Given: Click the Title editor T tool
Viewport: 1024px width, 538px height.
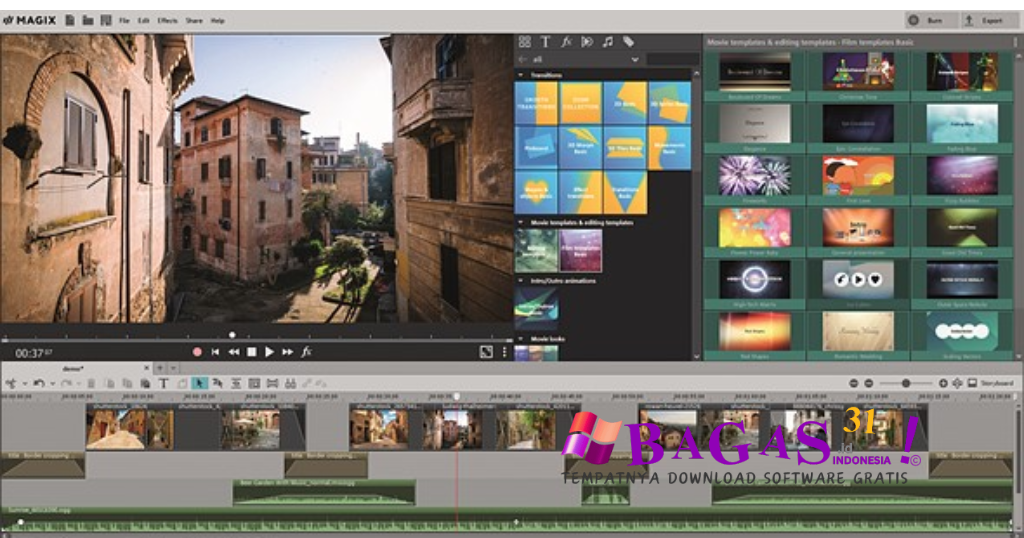Looking at the screenshot, I should [x=163, y=383].
